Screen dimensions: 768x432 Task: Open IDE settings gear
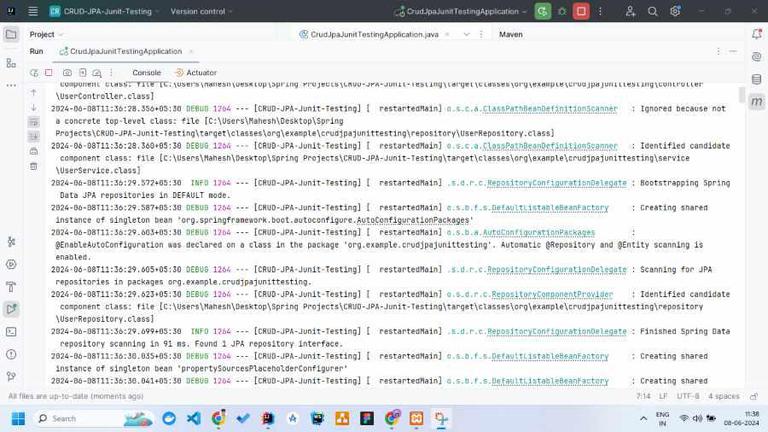pos(675,11)
